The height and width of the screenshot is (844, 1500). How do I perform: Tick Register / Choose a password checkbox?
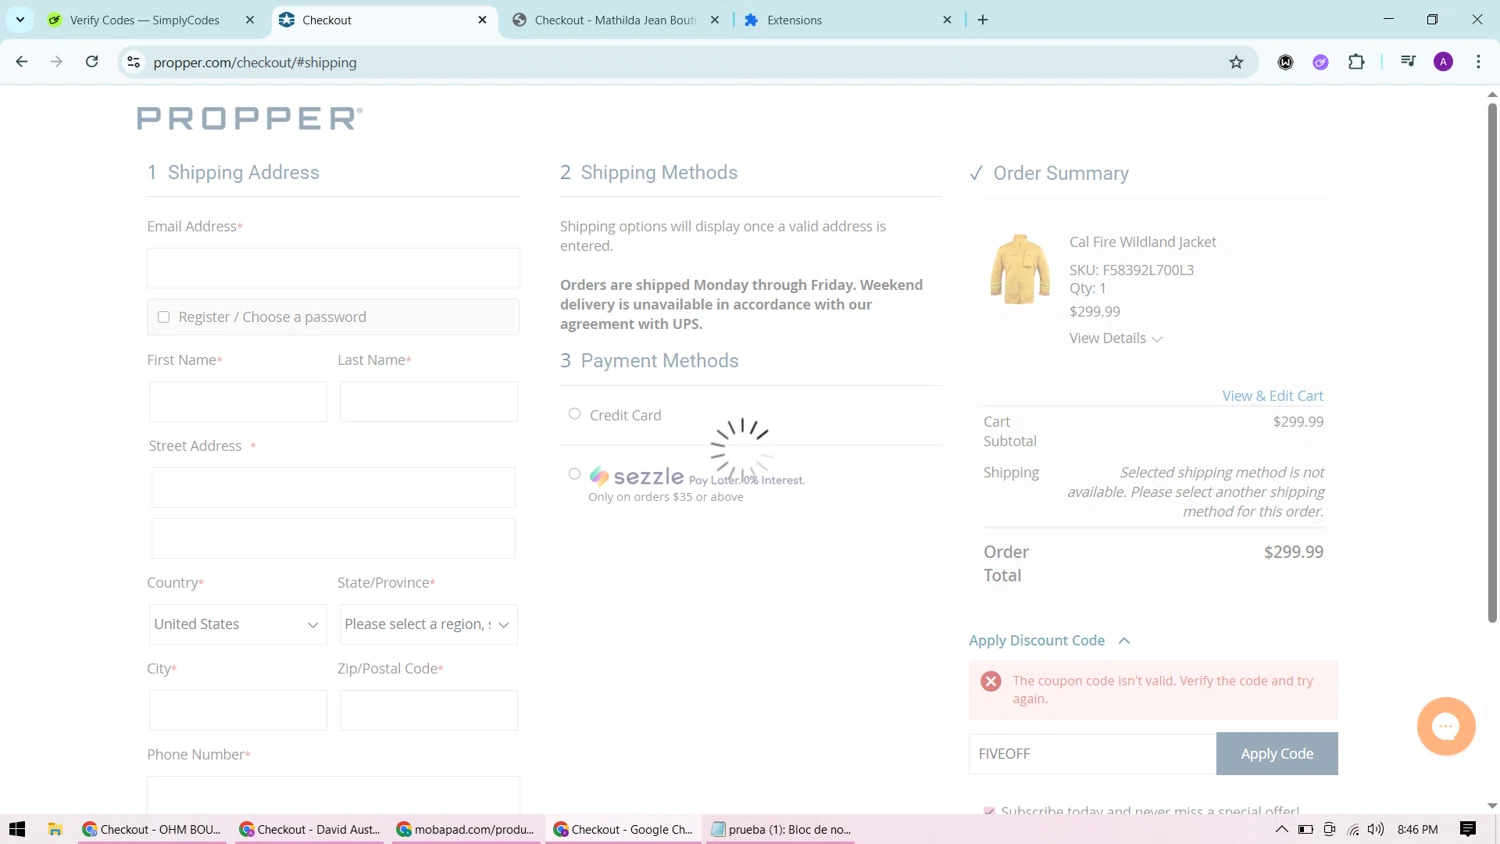point(164,317)
